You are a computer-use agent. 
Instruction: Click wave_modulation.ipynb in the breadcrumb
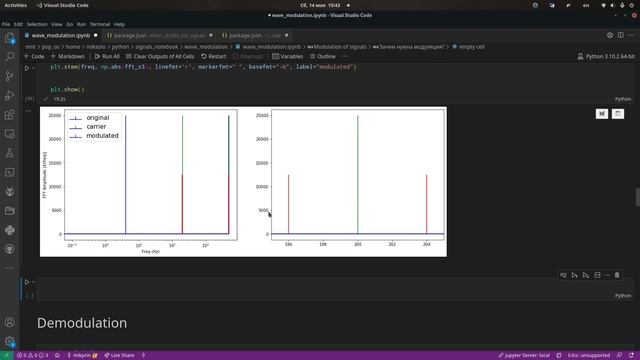(268, 47)
